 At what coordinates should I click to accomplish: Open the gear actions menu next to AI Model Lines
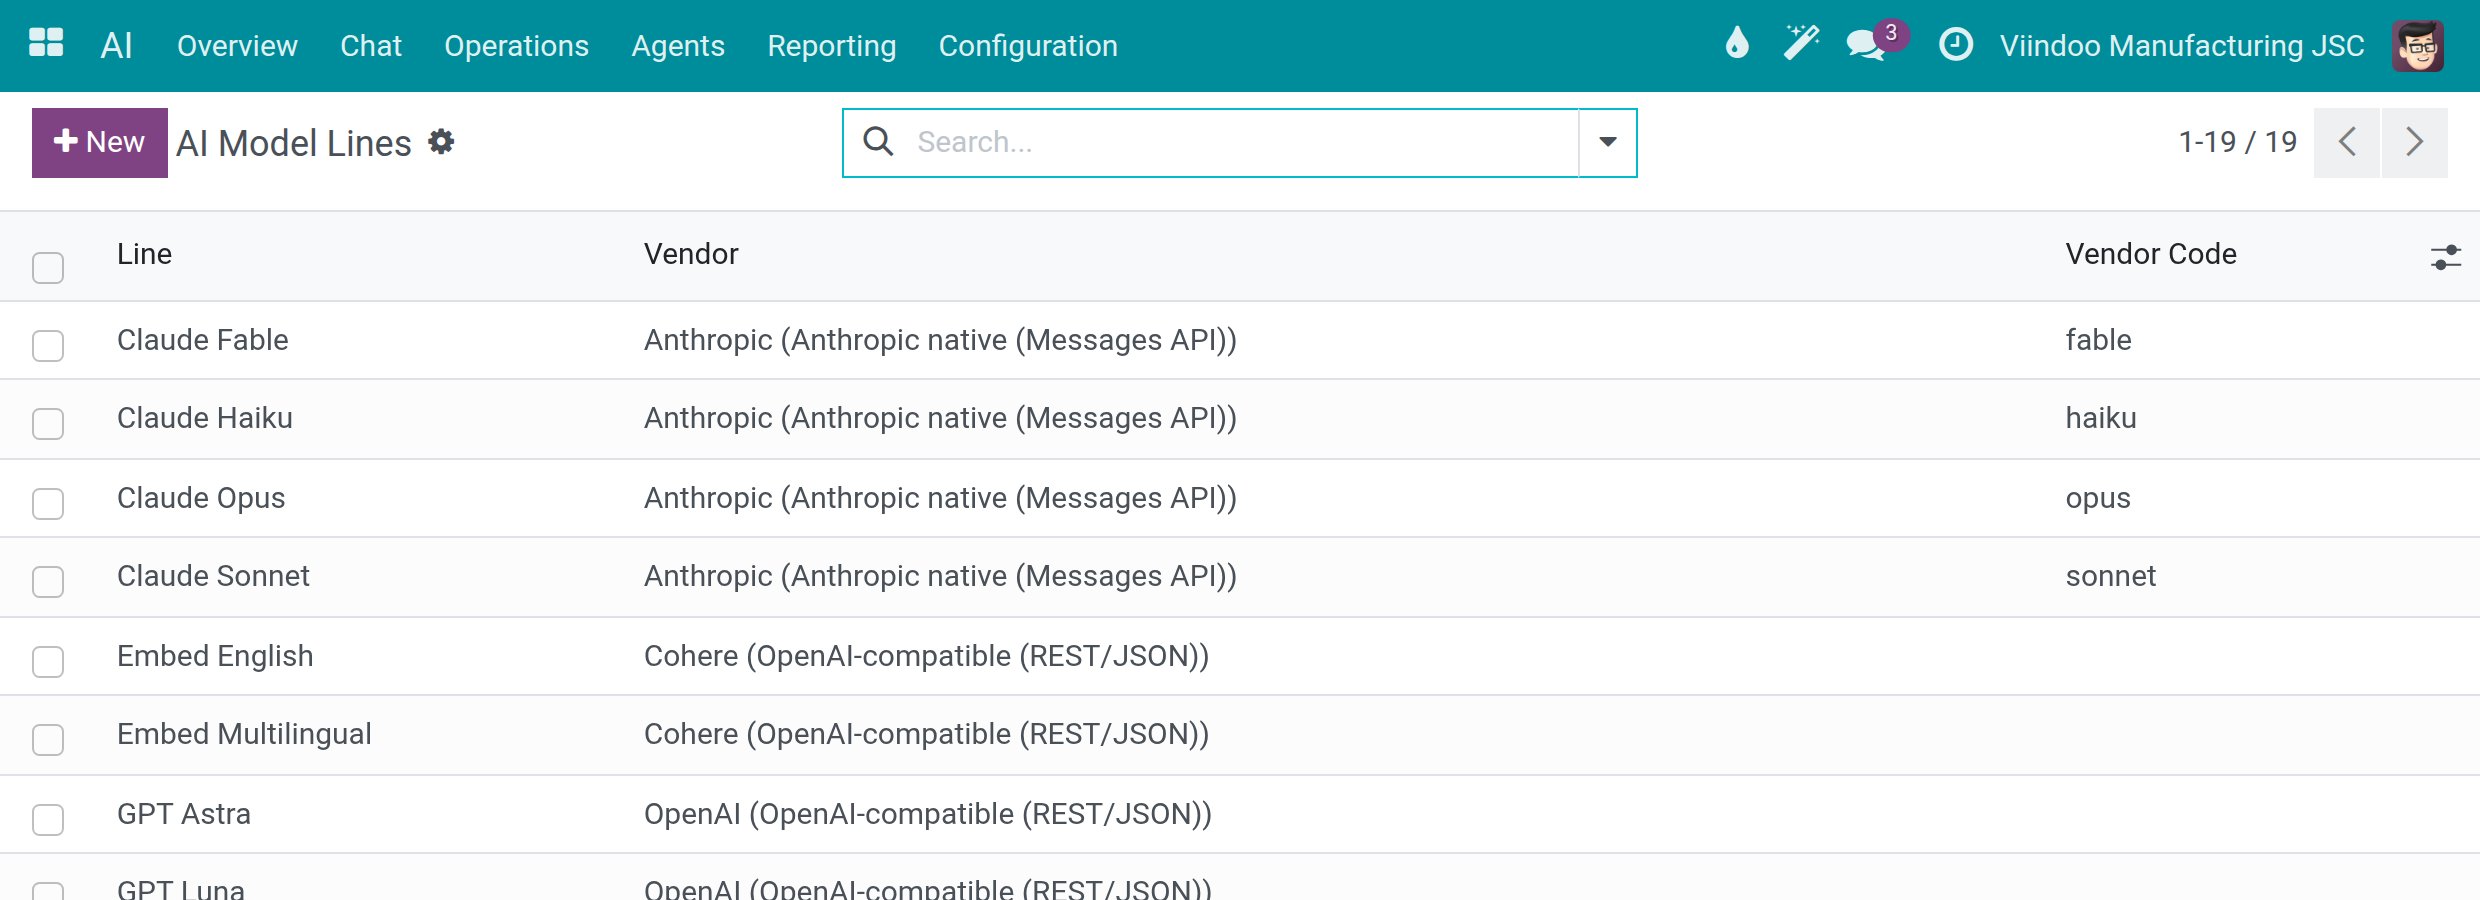(x=441, y=142)
